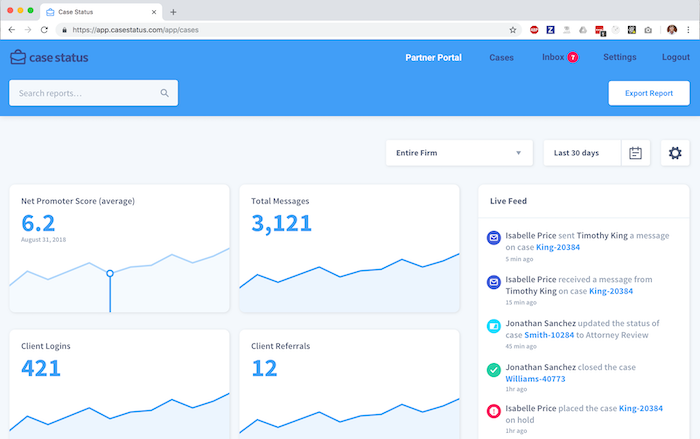This screenshot has height=439, width=700.
Task: Click the data point marker on NPS chart
Action: click(x=110, y=273)
